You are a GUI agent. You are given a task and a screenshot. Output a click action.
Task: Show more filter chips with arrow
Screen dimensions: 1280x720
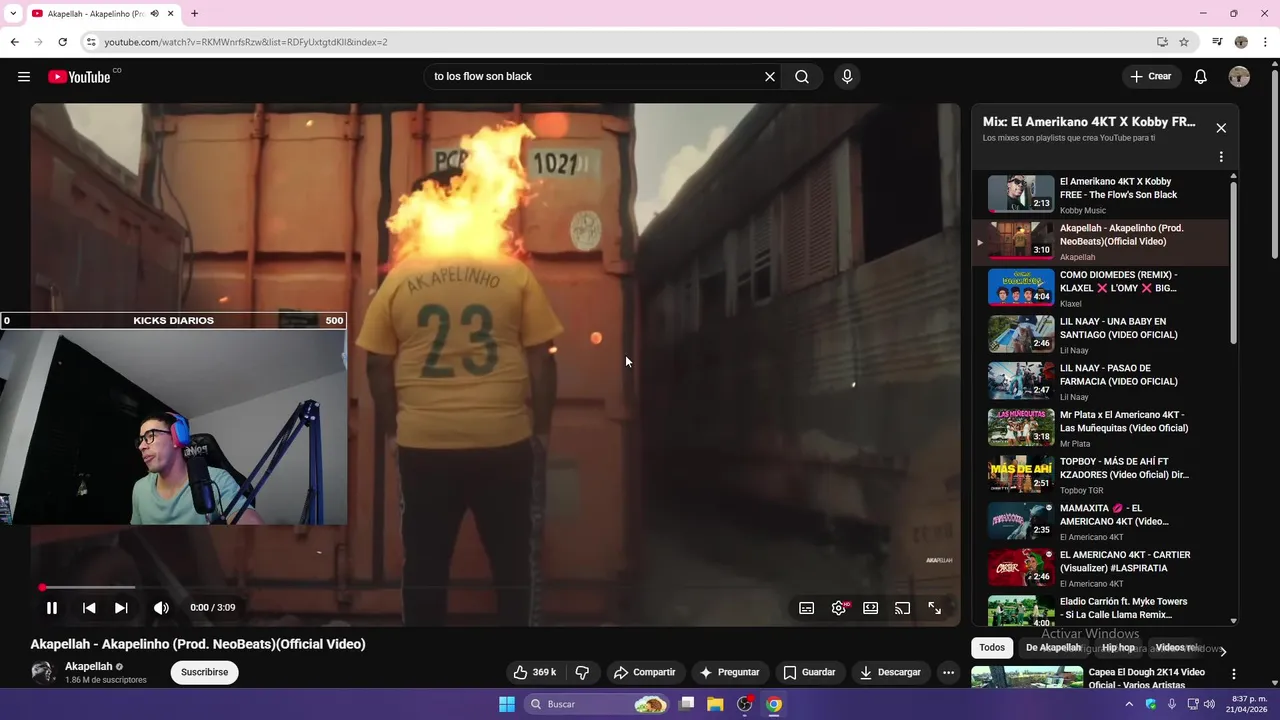[1222, 651]
